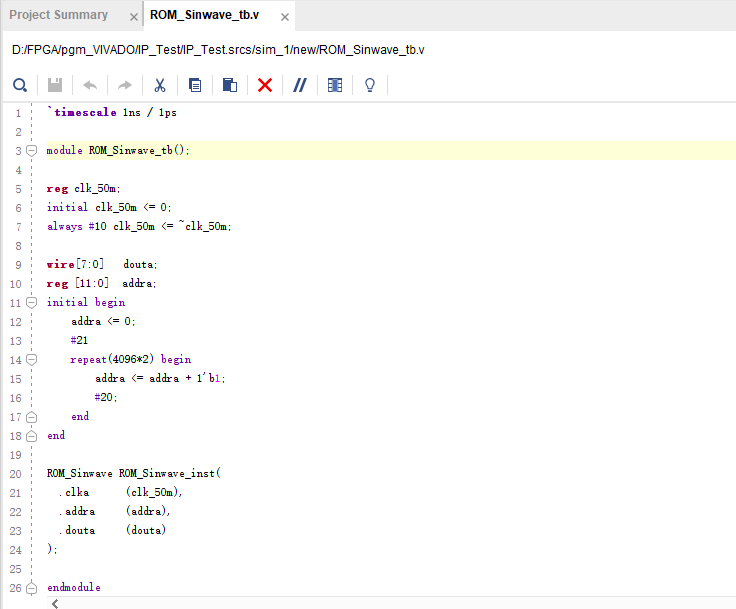
Task: Close the ROM_Sinwave_tb.v tab
Action: click(x=285, y=17)
